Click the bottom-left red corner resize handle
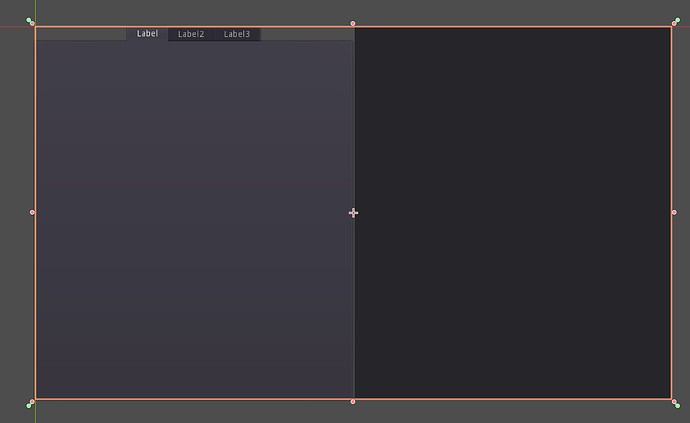 32,401
